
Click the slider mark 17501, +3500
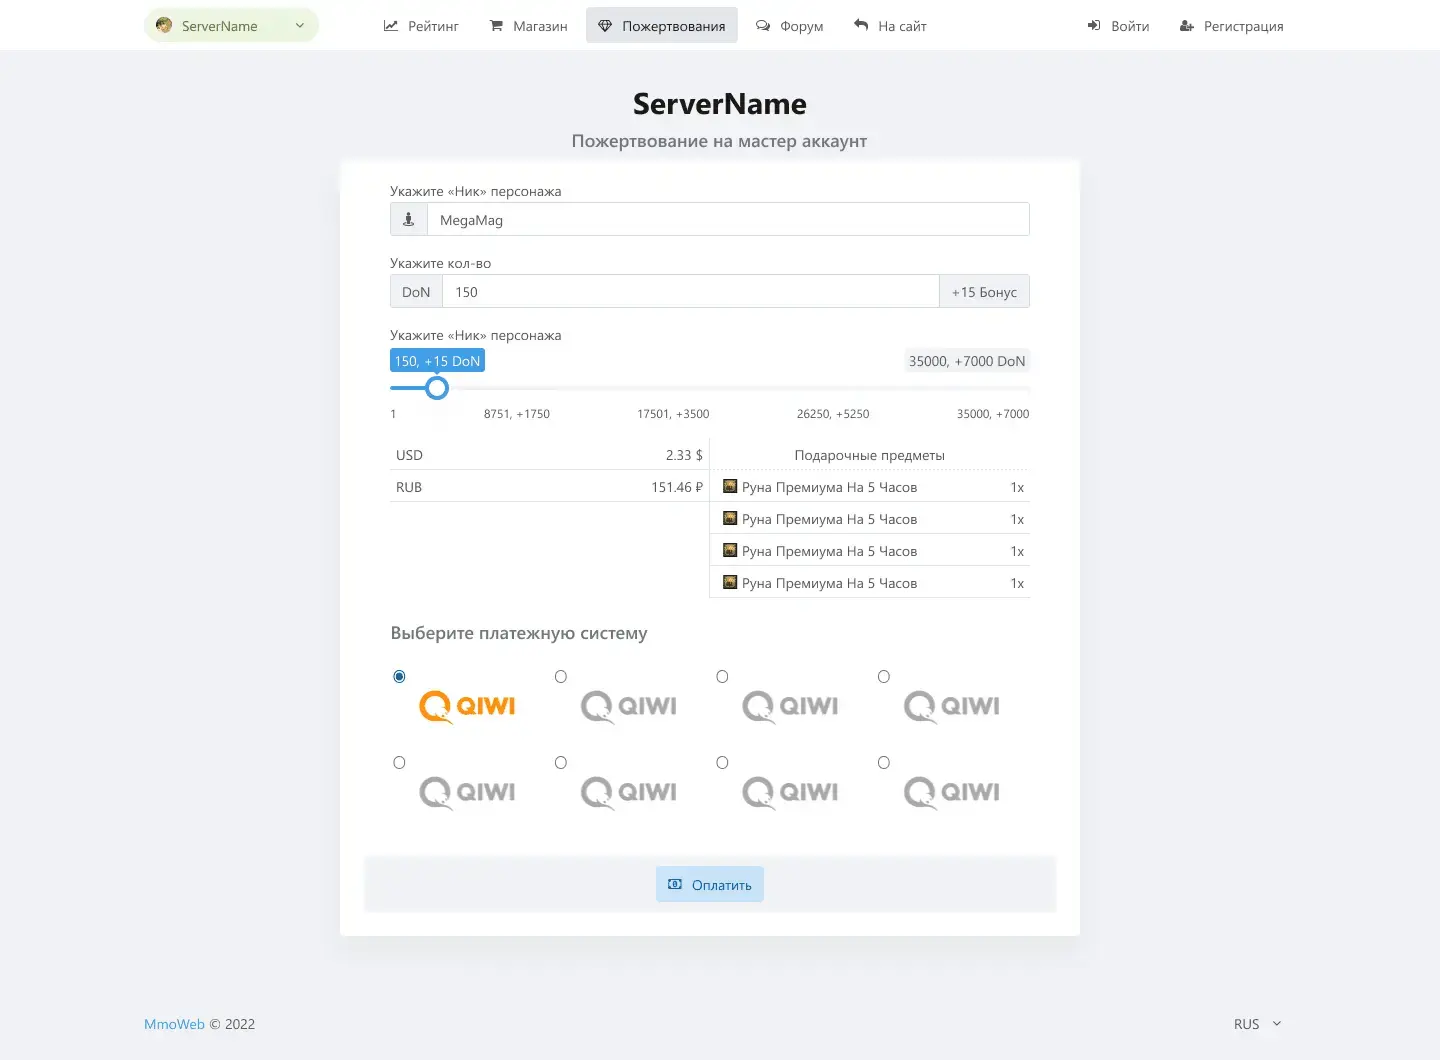tap(673, 414)
